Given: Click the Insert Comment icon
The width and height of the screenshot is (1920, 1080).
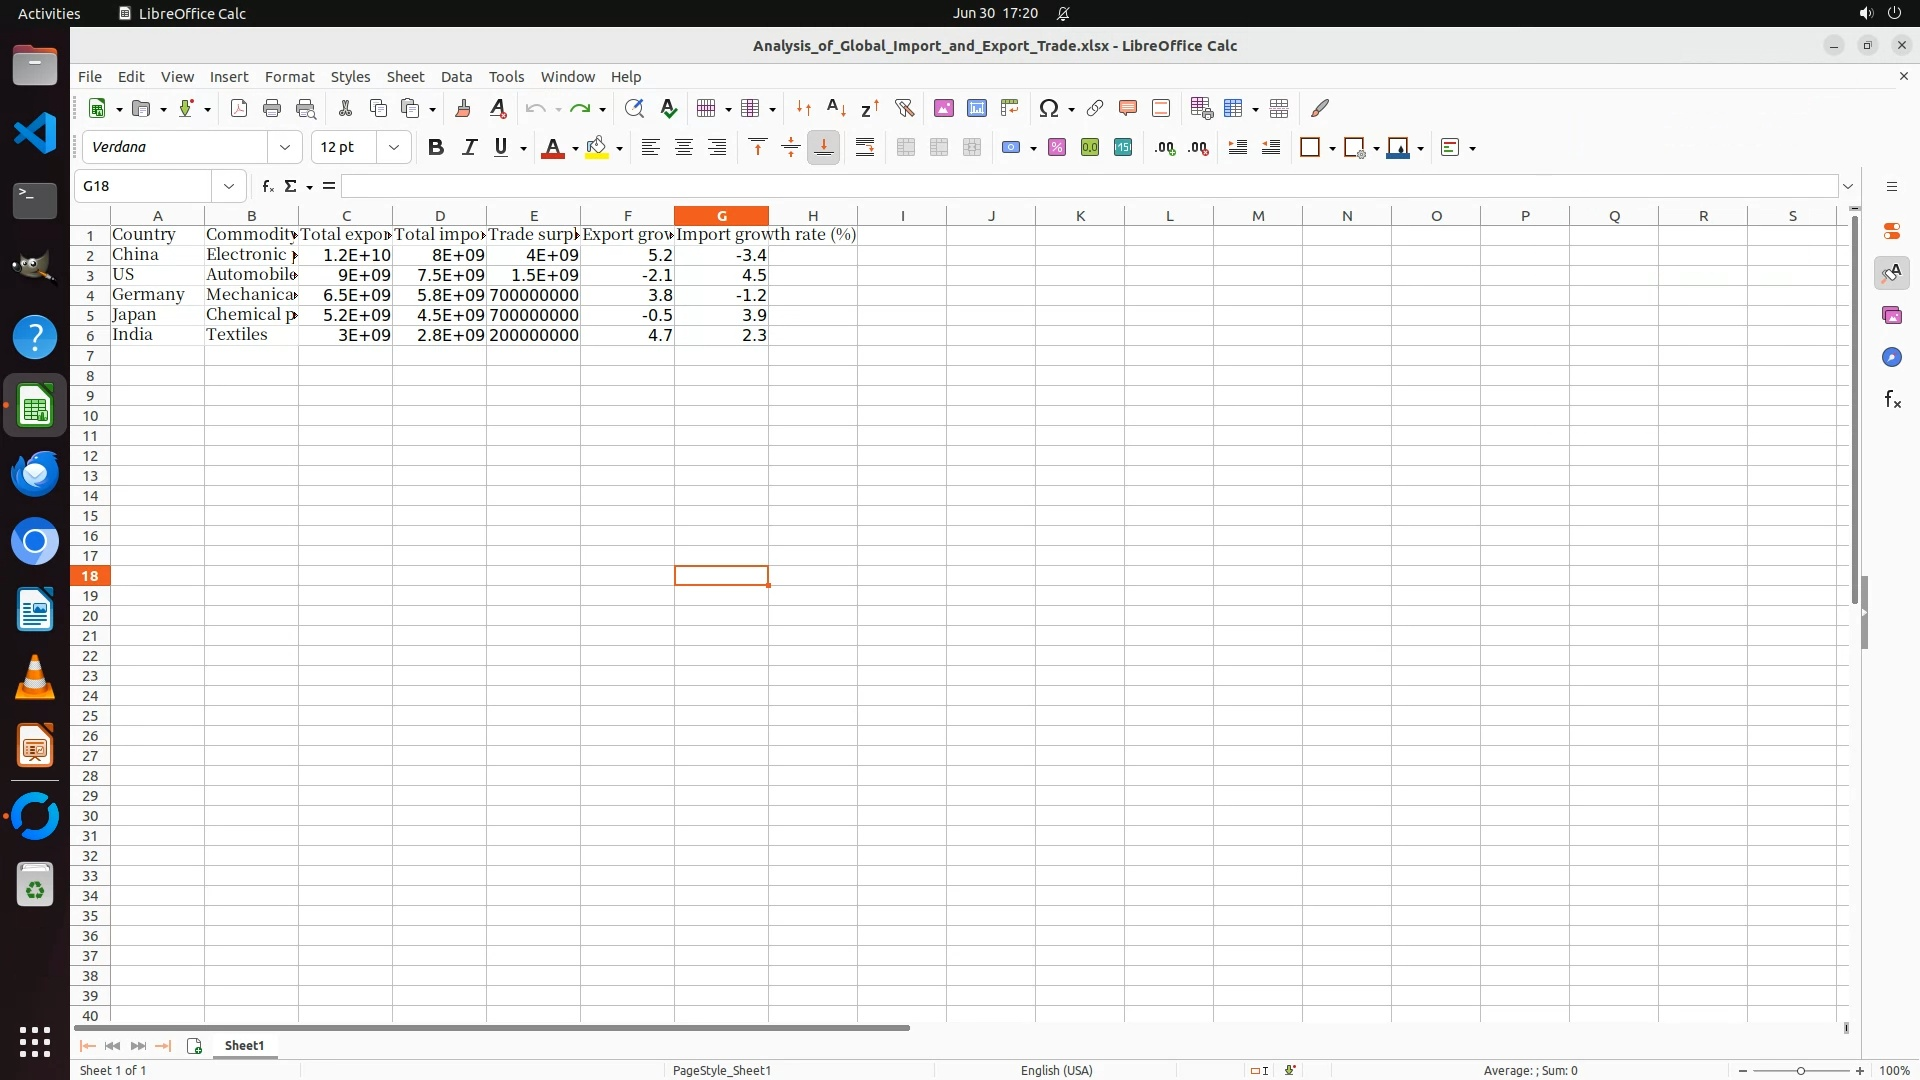Looking at the screenshot, I should 1127,108.
